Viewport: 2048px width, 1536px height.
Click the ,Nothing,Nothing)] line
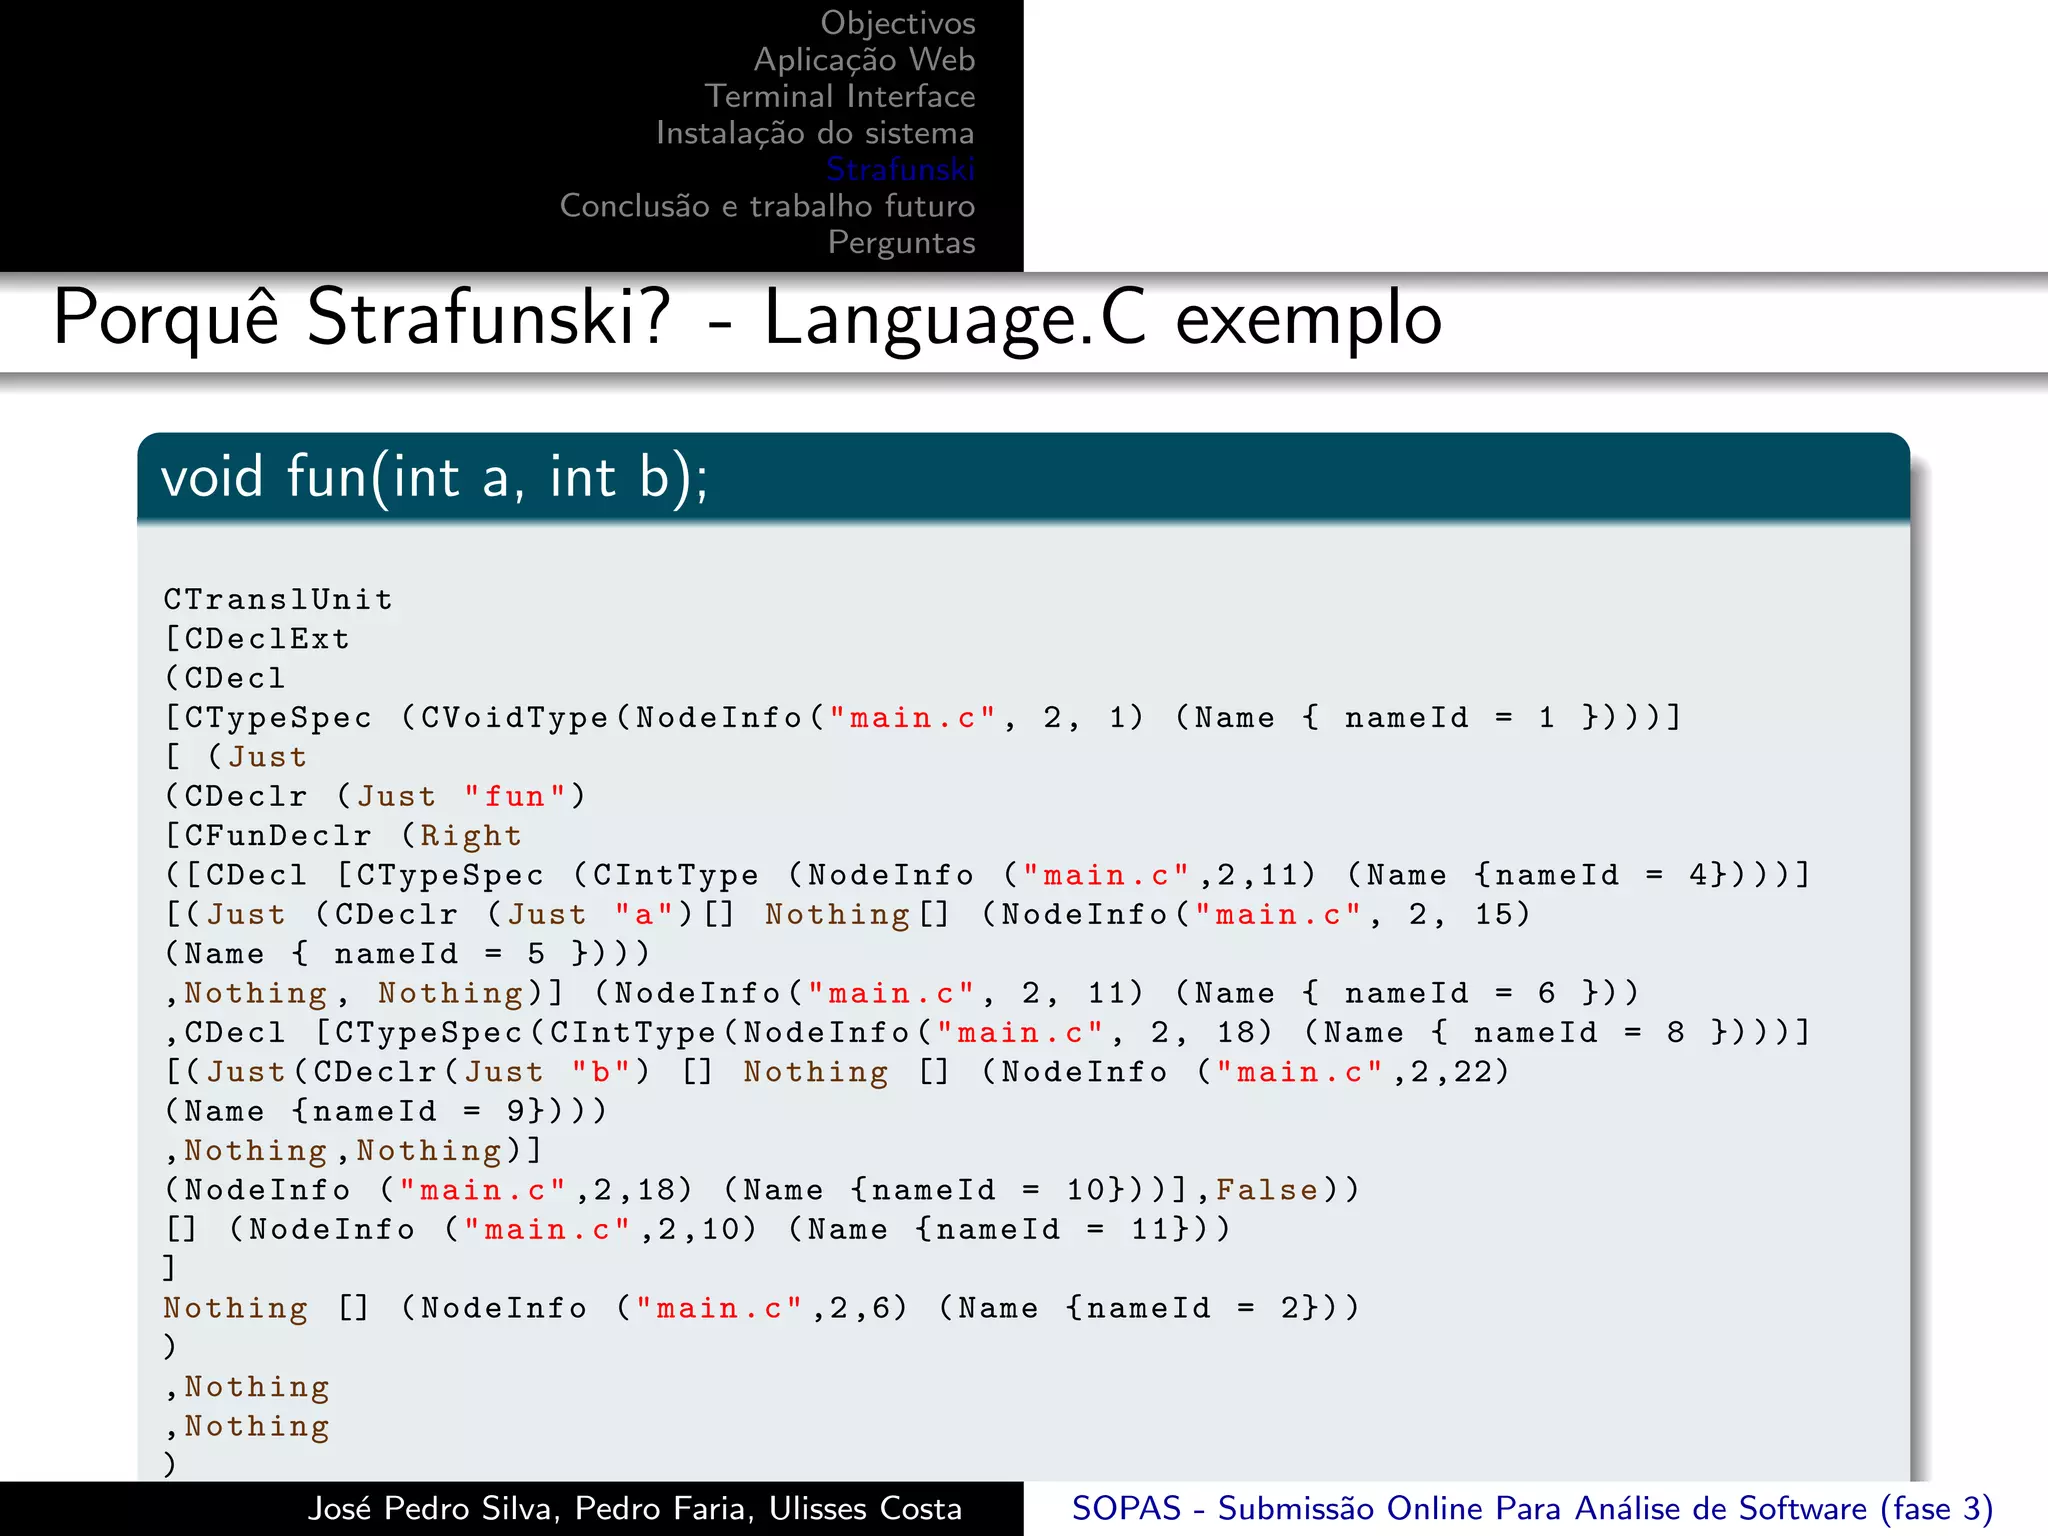point(353,1151)
